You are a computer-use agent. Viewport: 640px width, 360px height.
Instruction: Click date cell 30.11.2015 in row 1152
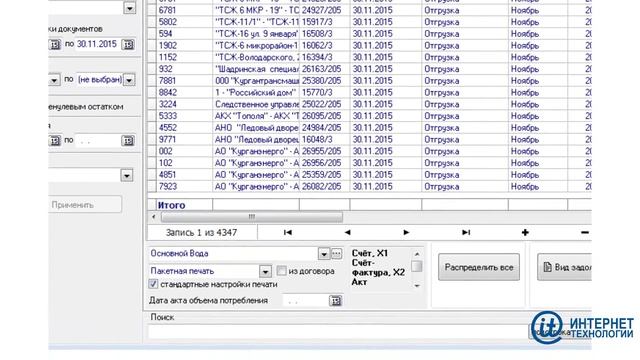tap(386, 58)
